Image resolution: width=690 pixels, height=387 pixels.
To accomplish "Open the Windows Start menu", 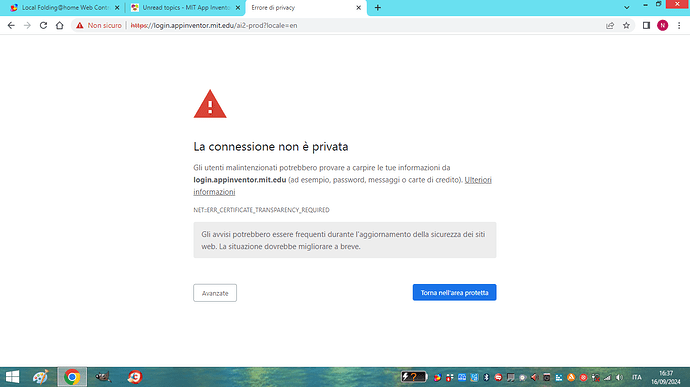I will click(x=12, y=377).
